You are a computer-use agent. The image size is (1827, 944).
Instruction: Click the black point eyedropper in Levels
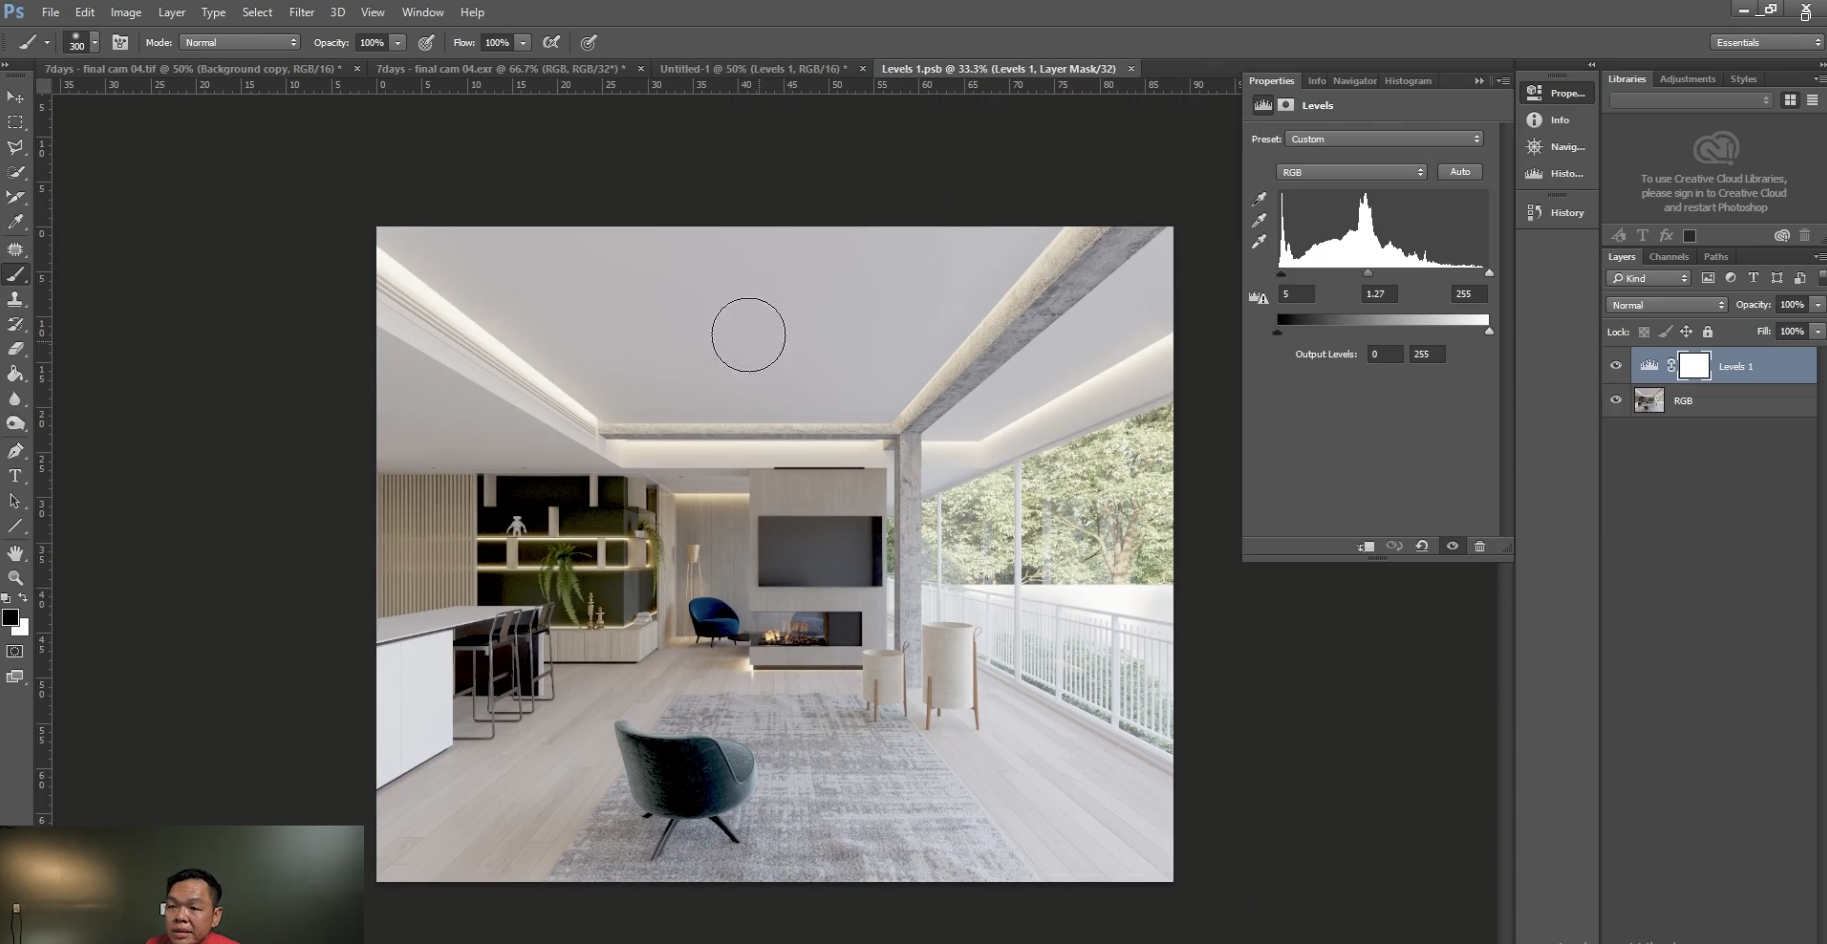click(1259, 199)
